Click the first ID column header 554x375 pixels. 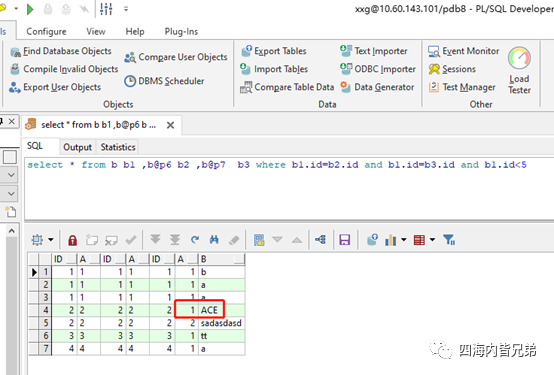pos(64,259)
